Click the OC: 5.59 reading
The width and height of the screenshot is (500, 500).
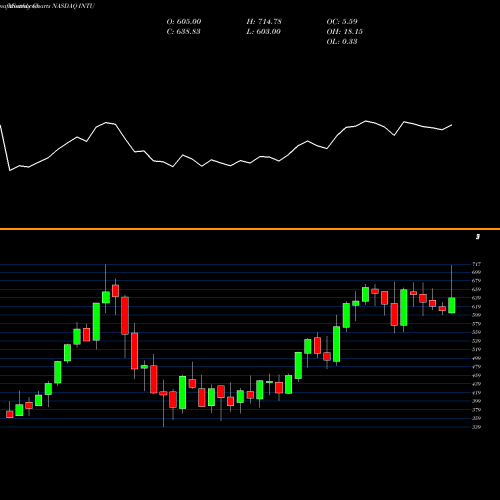(x=342, y=22)
